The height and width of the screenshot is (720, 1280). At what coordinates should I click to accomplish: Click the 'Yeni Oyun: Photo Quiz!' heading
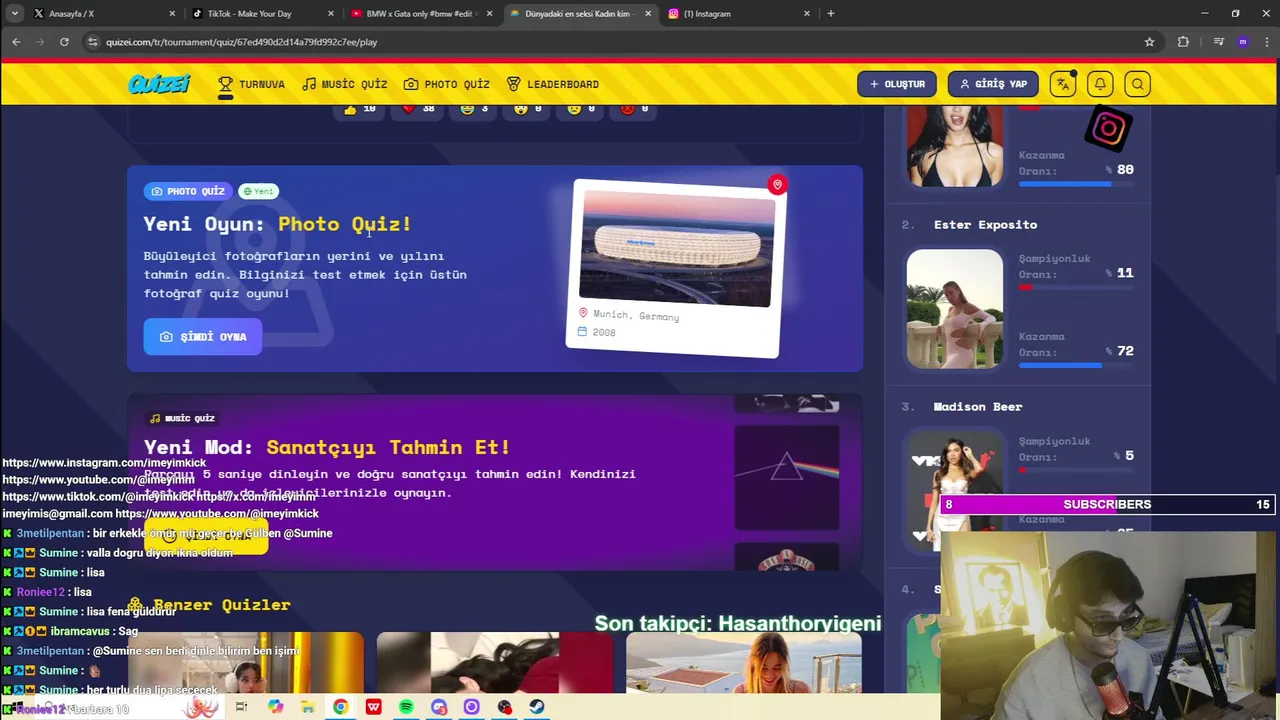pyautogui.click(x=277, y=224)
